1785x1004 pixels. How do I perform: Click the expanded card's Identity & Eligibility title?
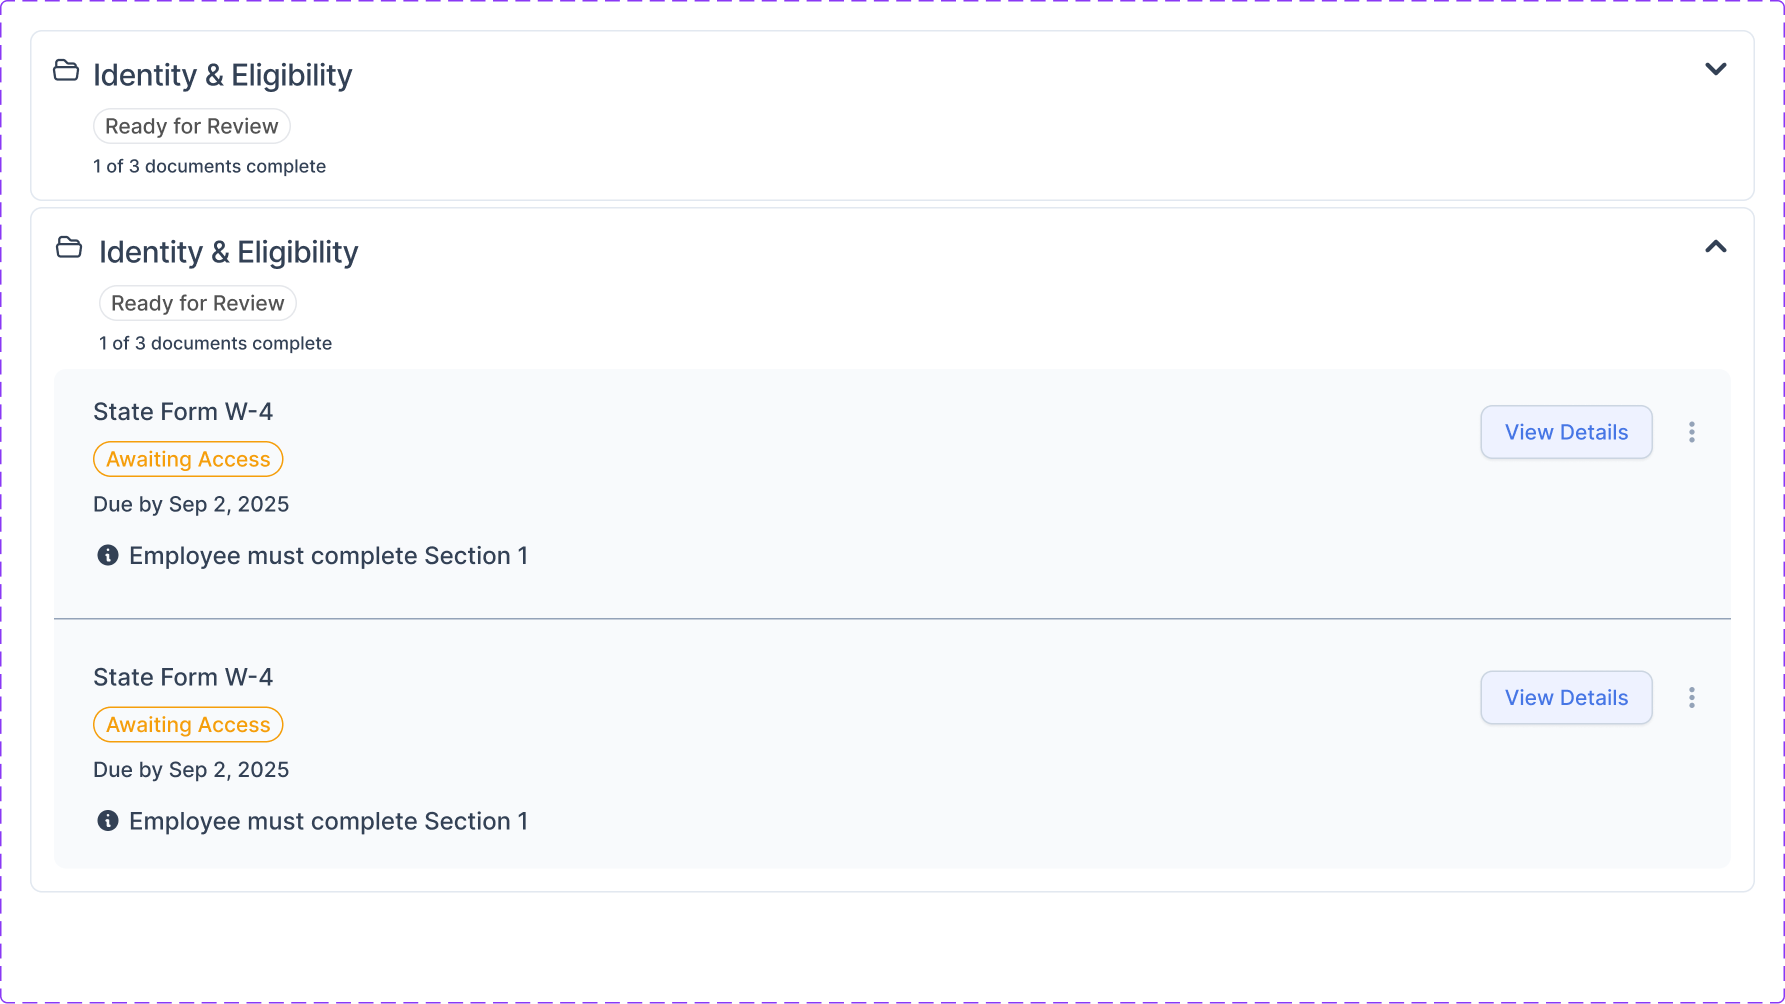tap(228, 252)
